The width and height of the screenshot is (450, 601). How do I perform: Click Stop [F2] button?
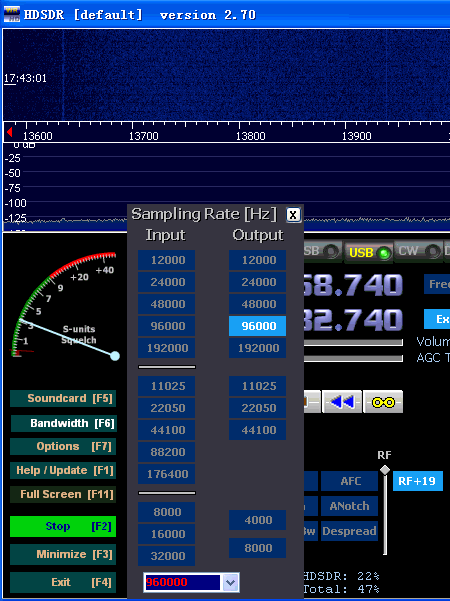tap(63, 526)
